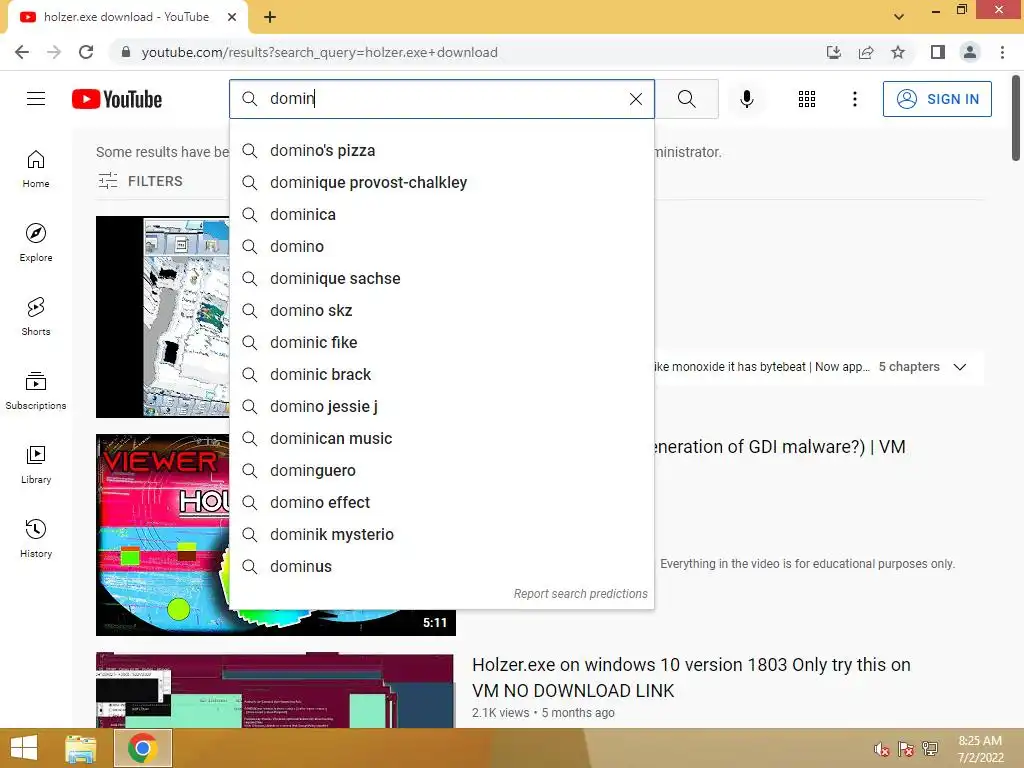Close the holzer.exe download tab
This screenshot has width=1024, height=768.
tap(232, 17)
